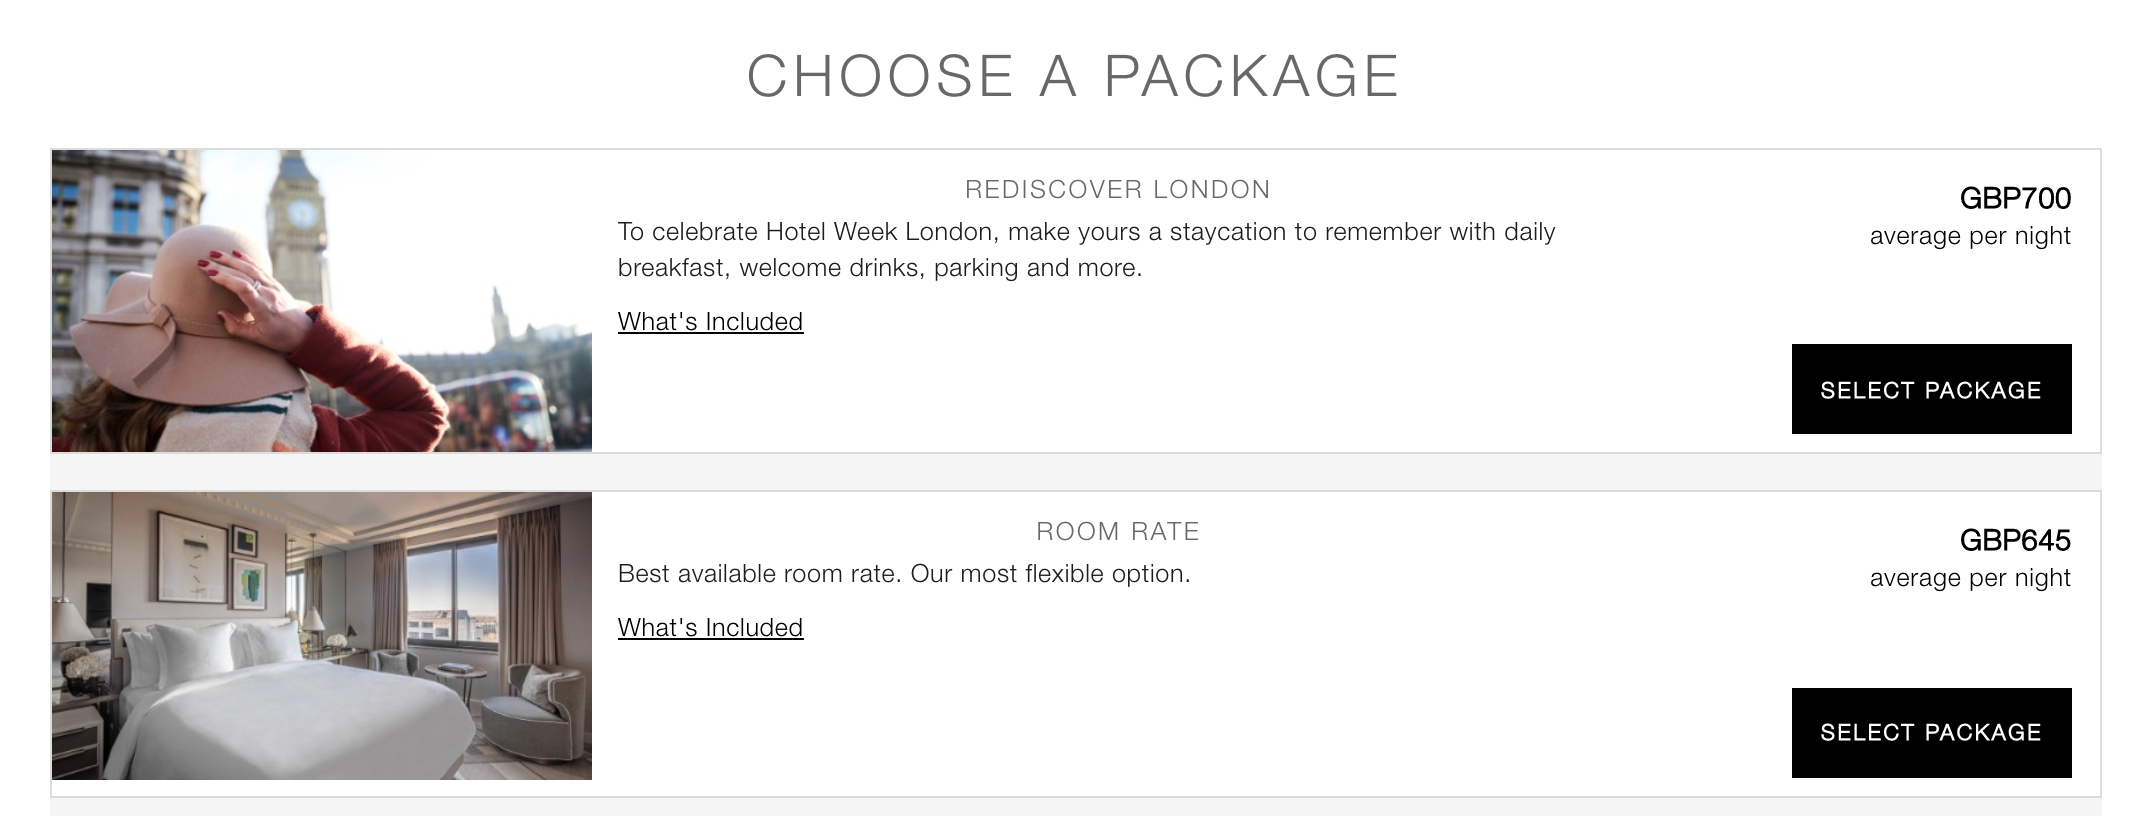This screenshot has width=2156, height=816.
Task: Click the framed artwork above the bed
Action: pyautogui.click(x=192, y=556)
